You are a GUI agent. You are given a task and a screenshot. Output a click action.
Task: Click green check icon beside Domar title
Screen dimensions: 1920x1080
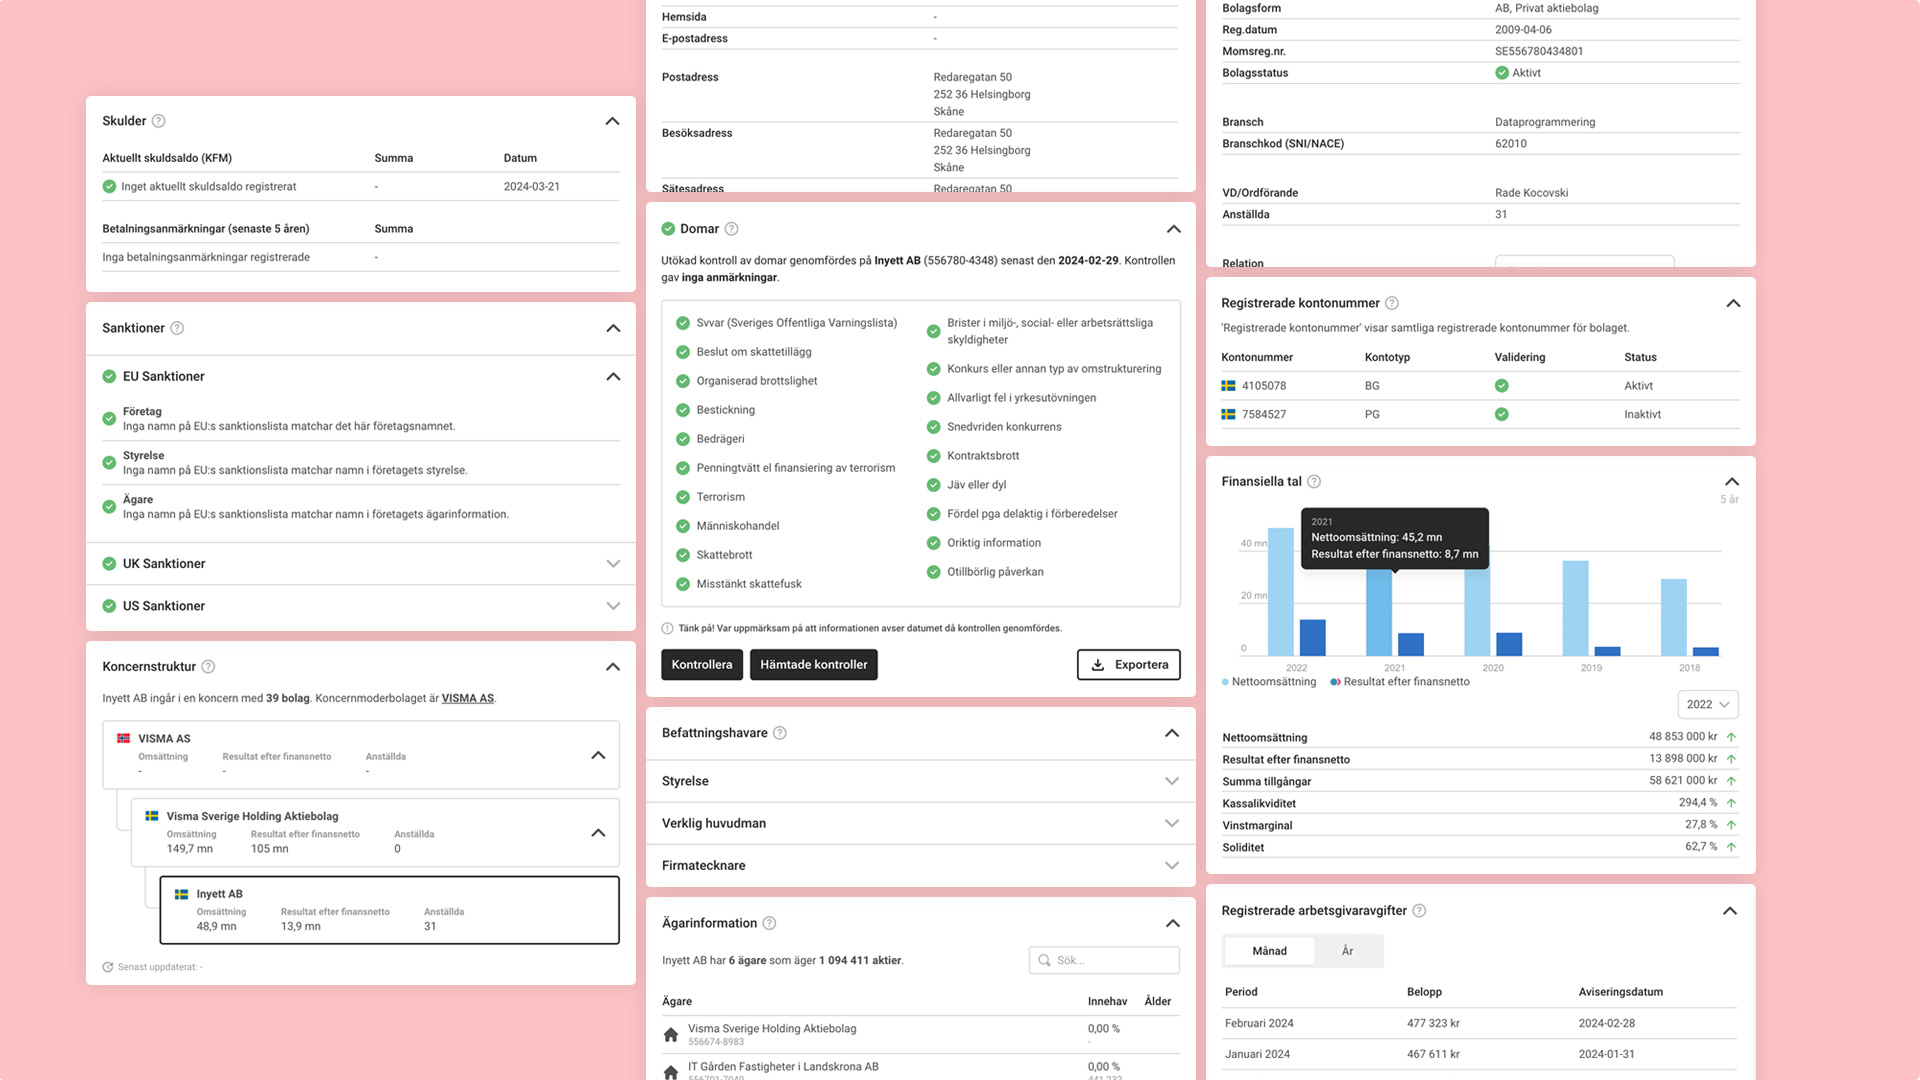[668, 229]
